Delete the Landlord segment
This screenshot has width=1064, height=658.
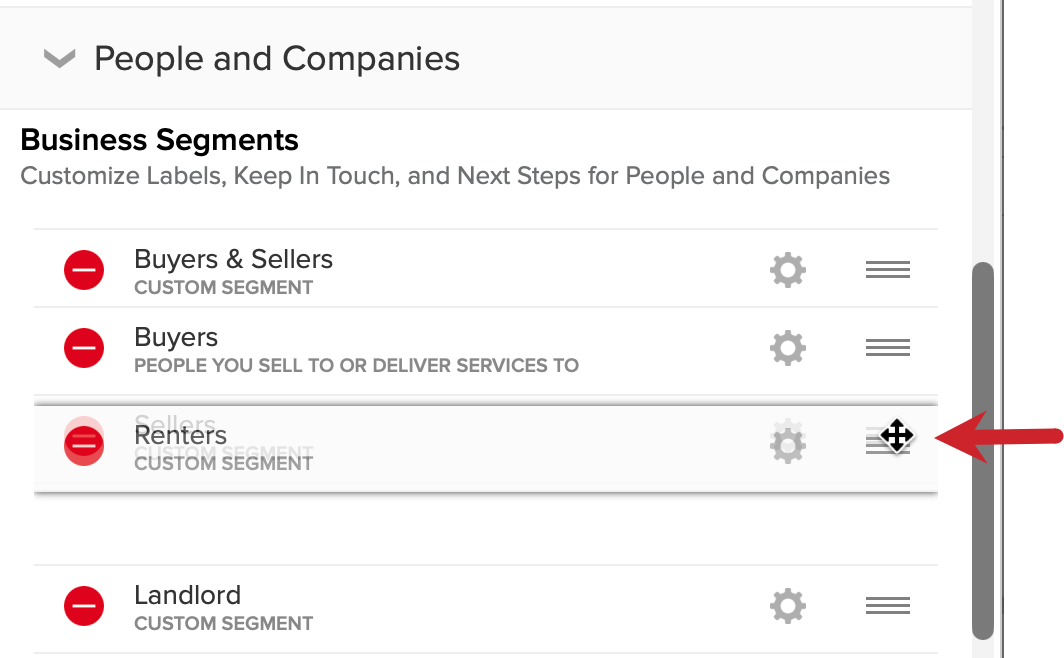(84, 605)
